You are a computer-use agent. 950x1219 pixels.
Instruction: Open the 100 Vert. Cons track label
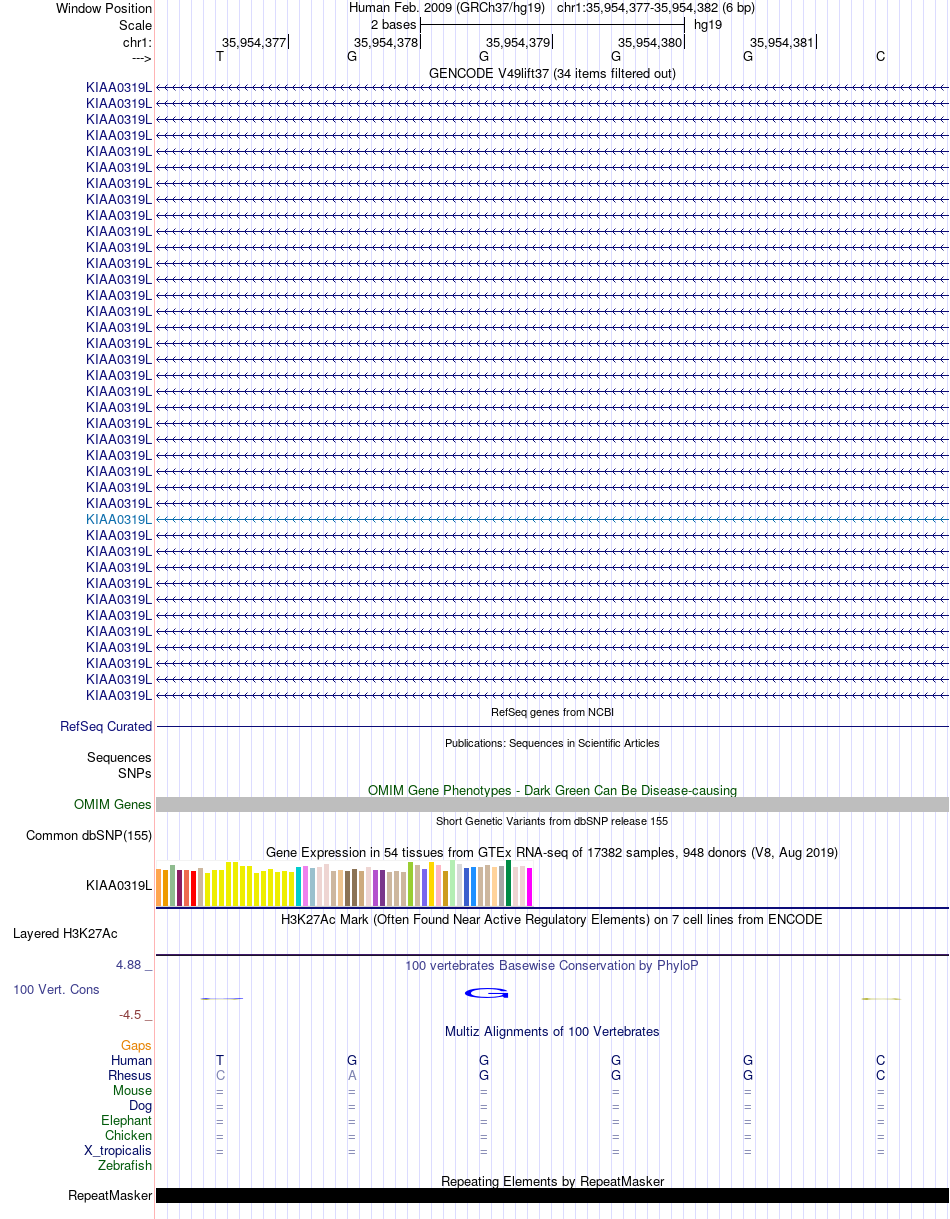56,990
